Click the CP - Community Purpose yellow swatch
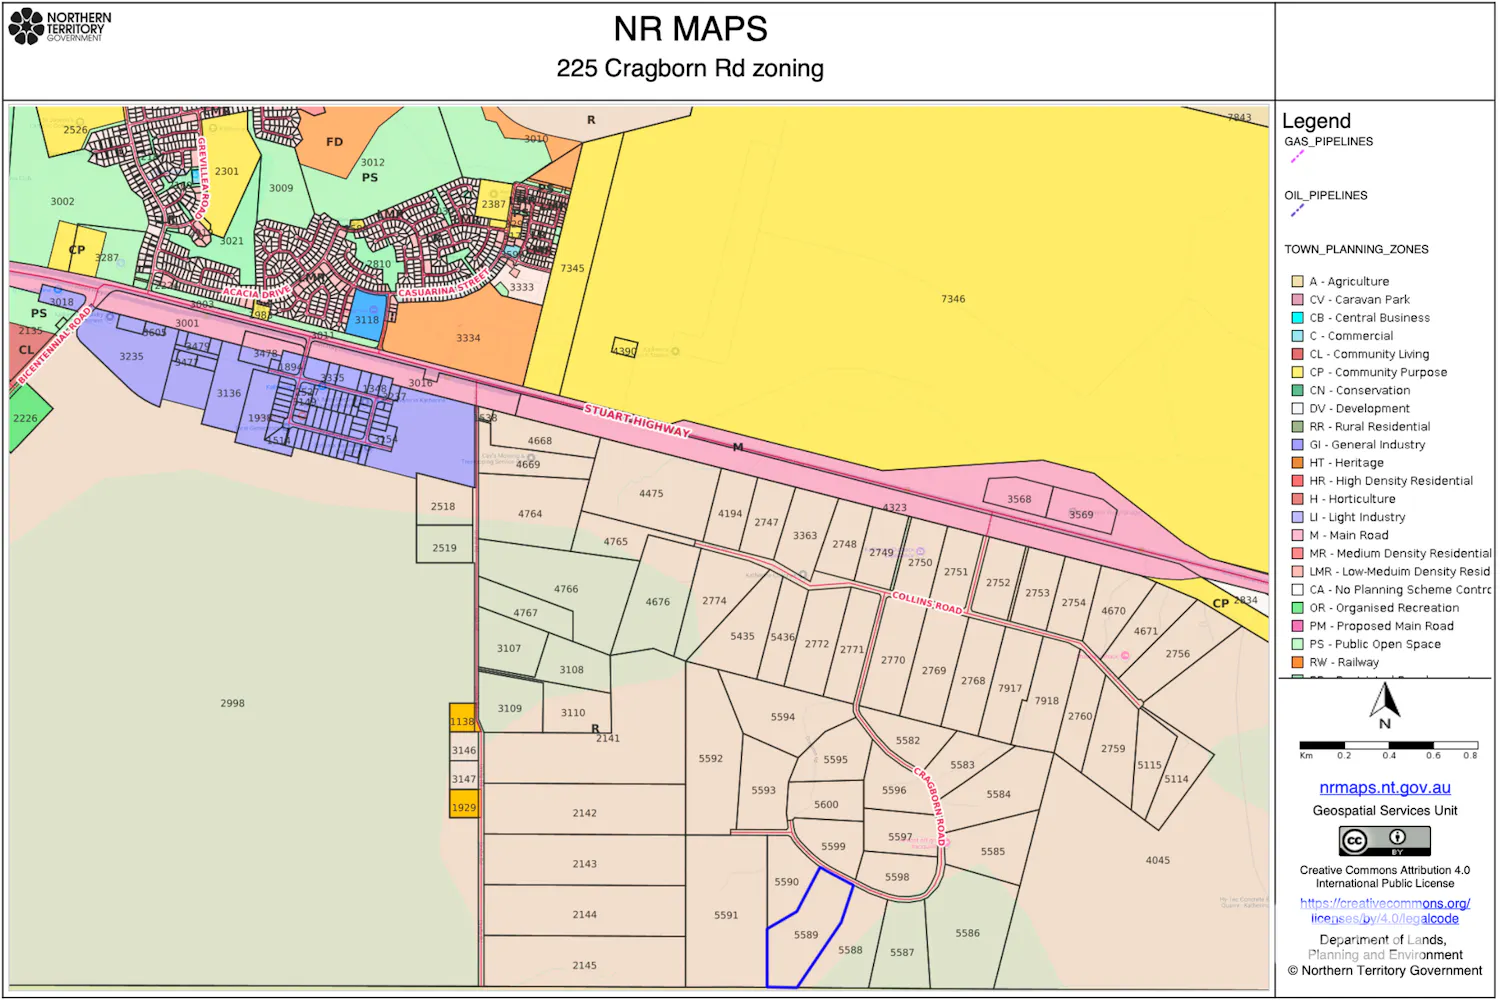The width and height of the screenshot is (1500, 1000). pyautogui.click(x=1297, y=372)
